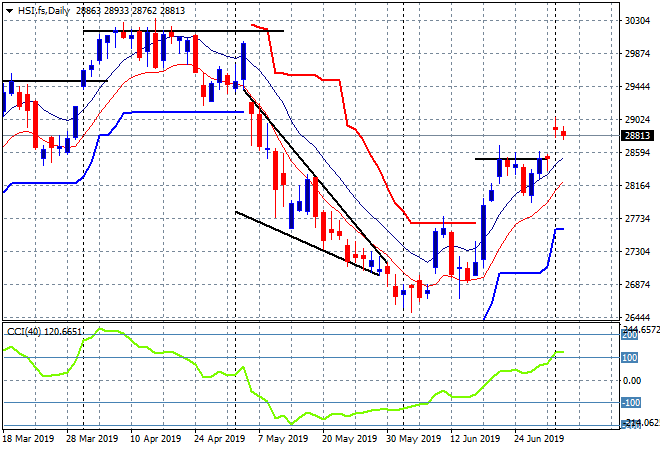Click the 28594 price axis label
The image size is (660, 450).
(637, 152)
